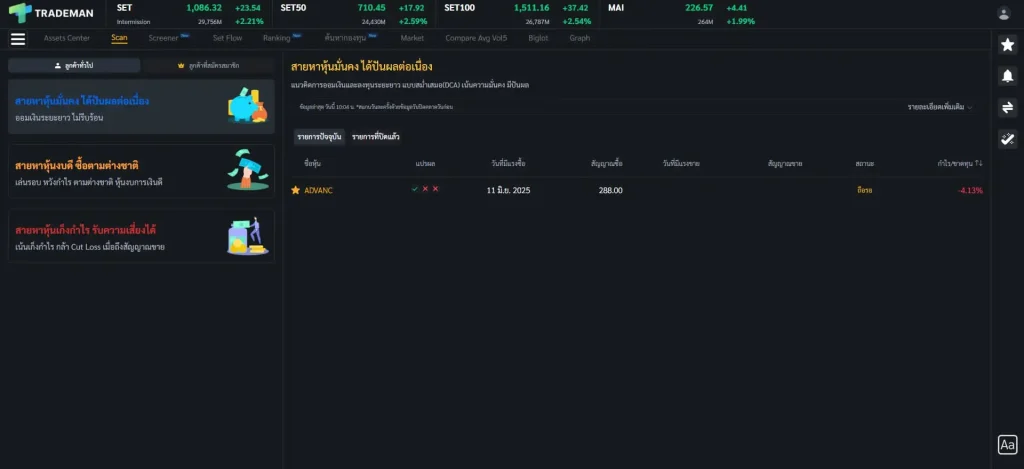The height and width of the screenshot is (469, 1024).
Task: Select the speculative risk strategy card
Action: coord(141,237)
